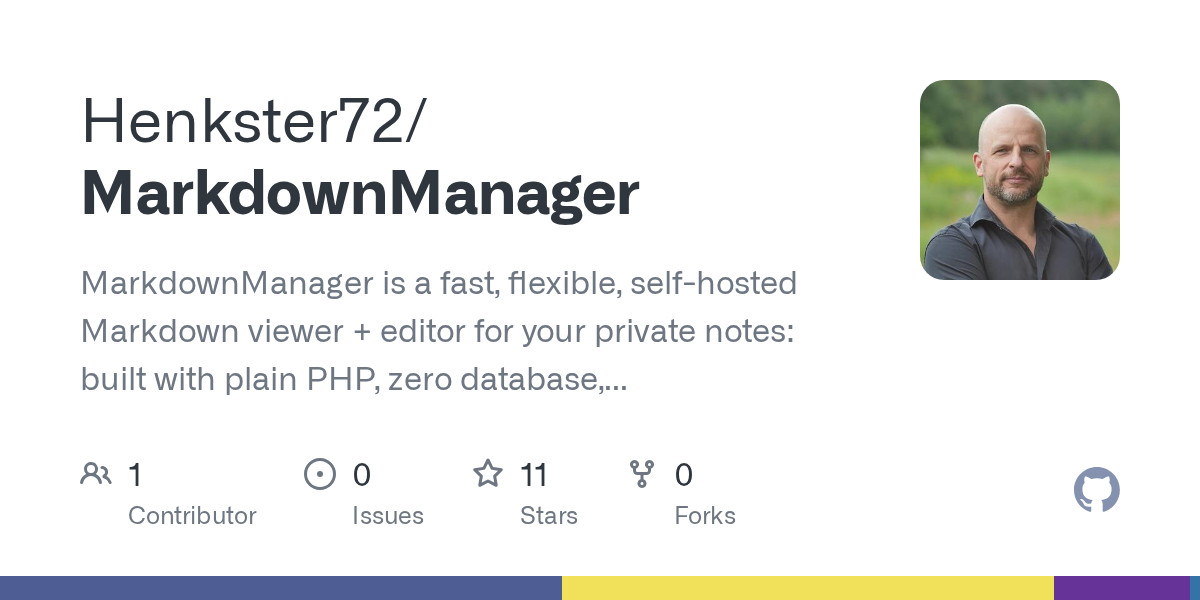Select the Stars label
Image resolution: width=1200 pixels, height=600 pixels.
tap(549, 516)
